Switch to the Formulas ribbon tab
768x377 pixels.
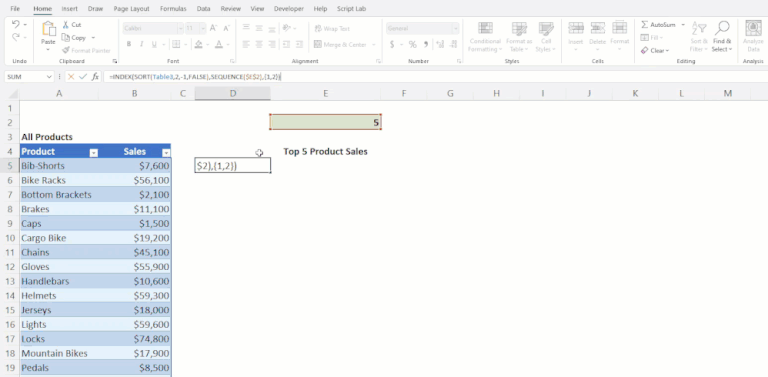tap(173, 9)
